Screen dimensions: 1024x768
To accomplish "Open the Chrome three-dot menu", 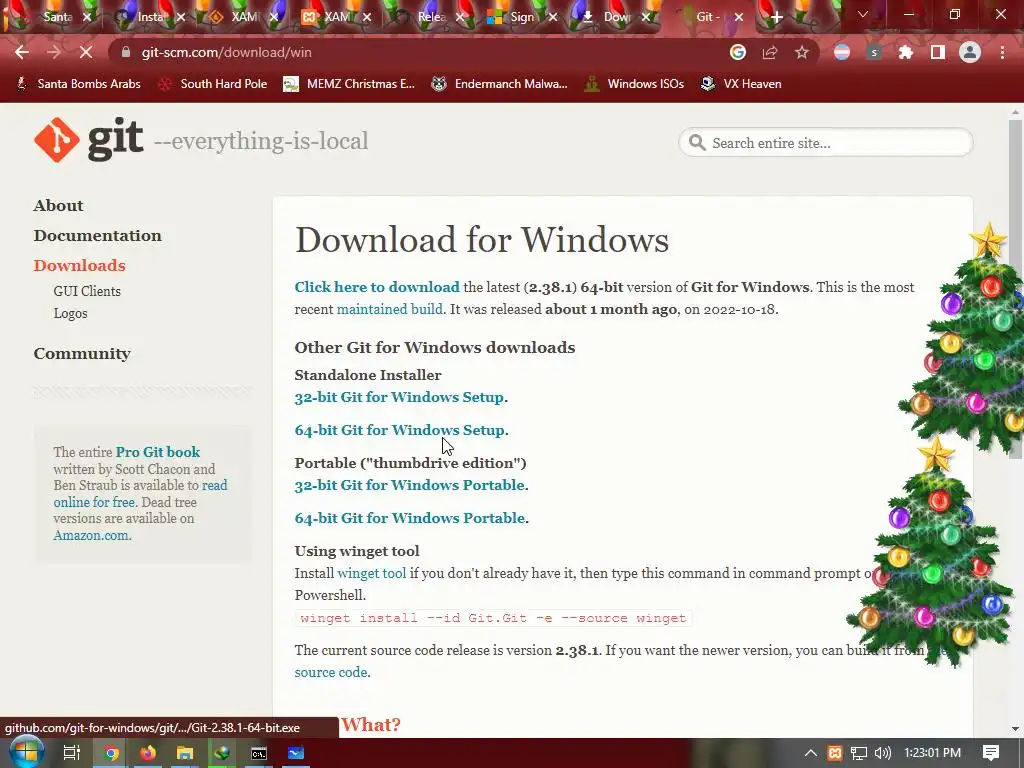I will [x=1002, y=52].
